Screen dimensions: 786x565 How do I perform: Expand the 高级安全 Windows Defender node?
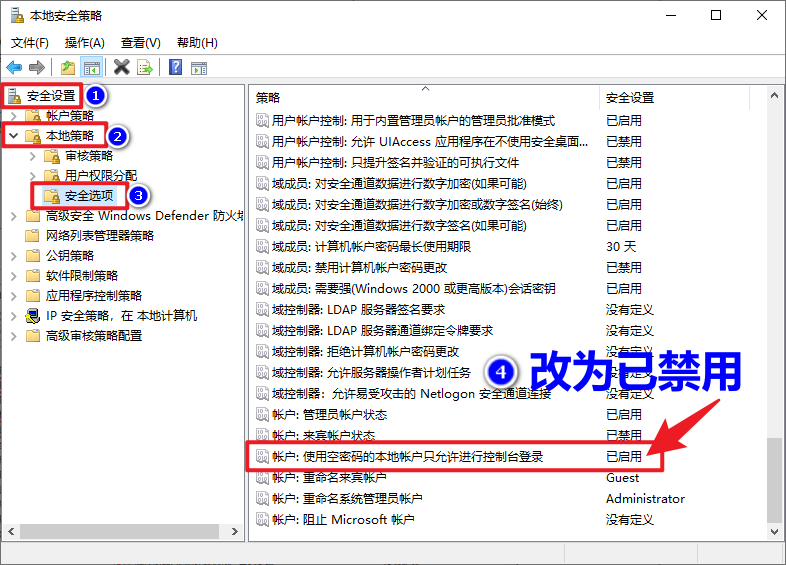pos(14,216)
